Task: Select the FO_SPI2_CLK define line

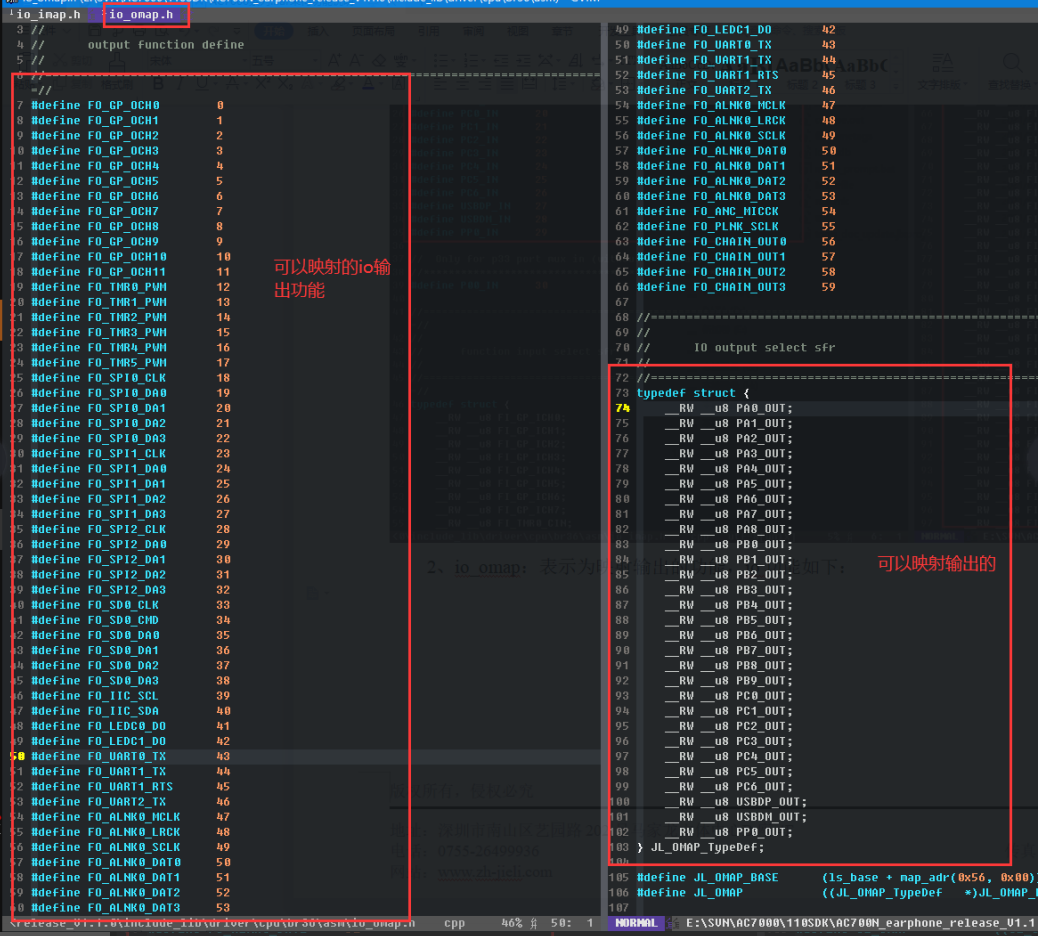Action: [130, 529]
